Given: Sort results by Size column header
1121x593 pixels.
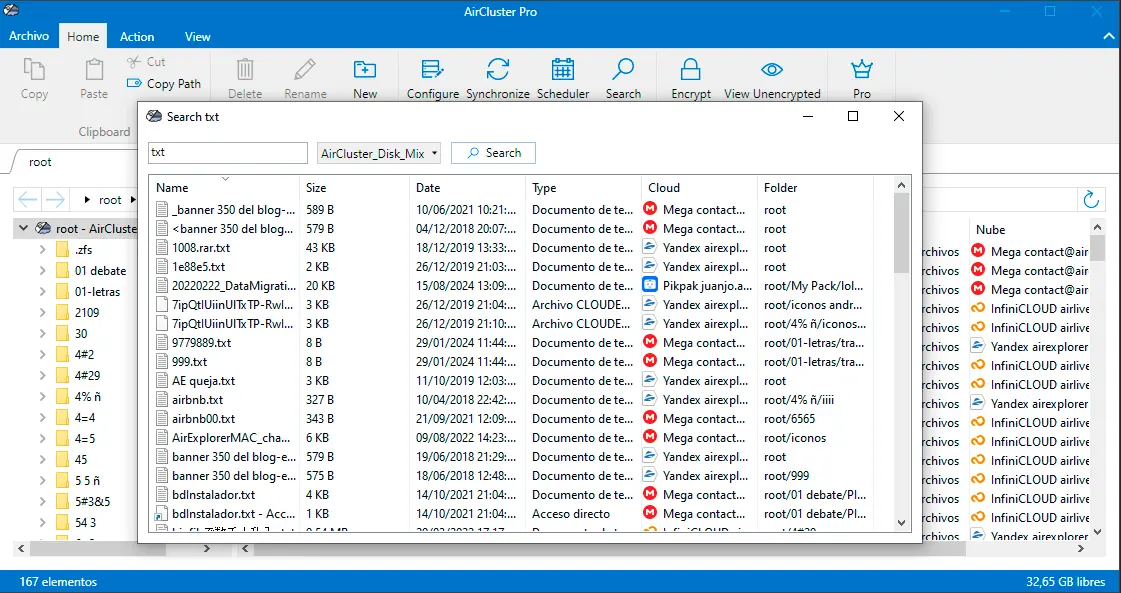Looking at the screenshot, I should pyautogui.click(x=355, y=187).
